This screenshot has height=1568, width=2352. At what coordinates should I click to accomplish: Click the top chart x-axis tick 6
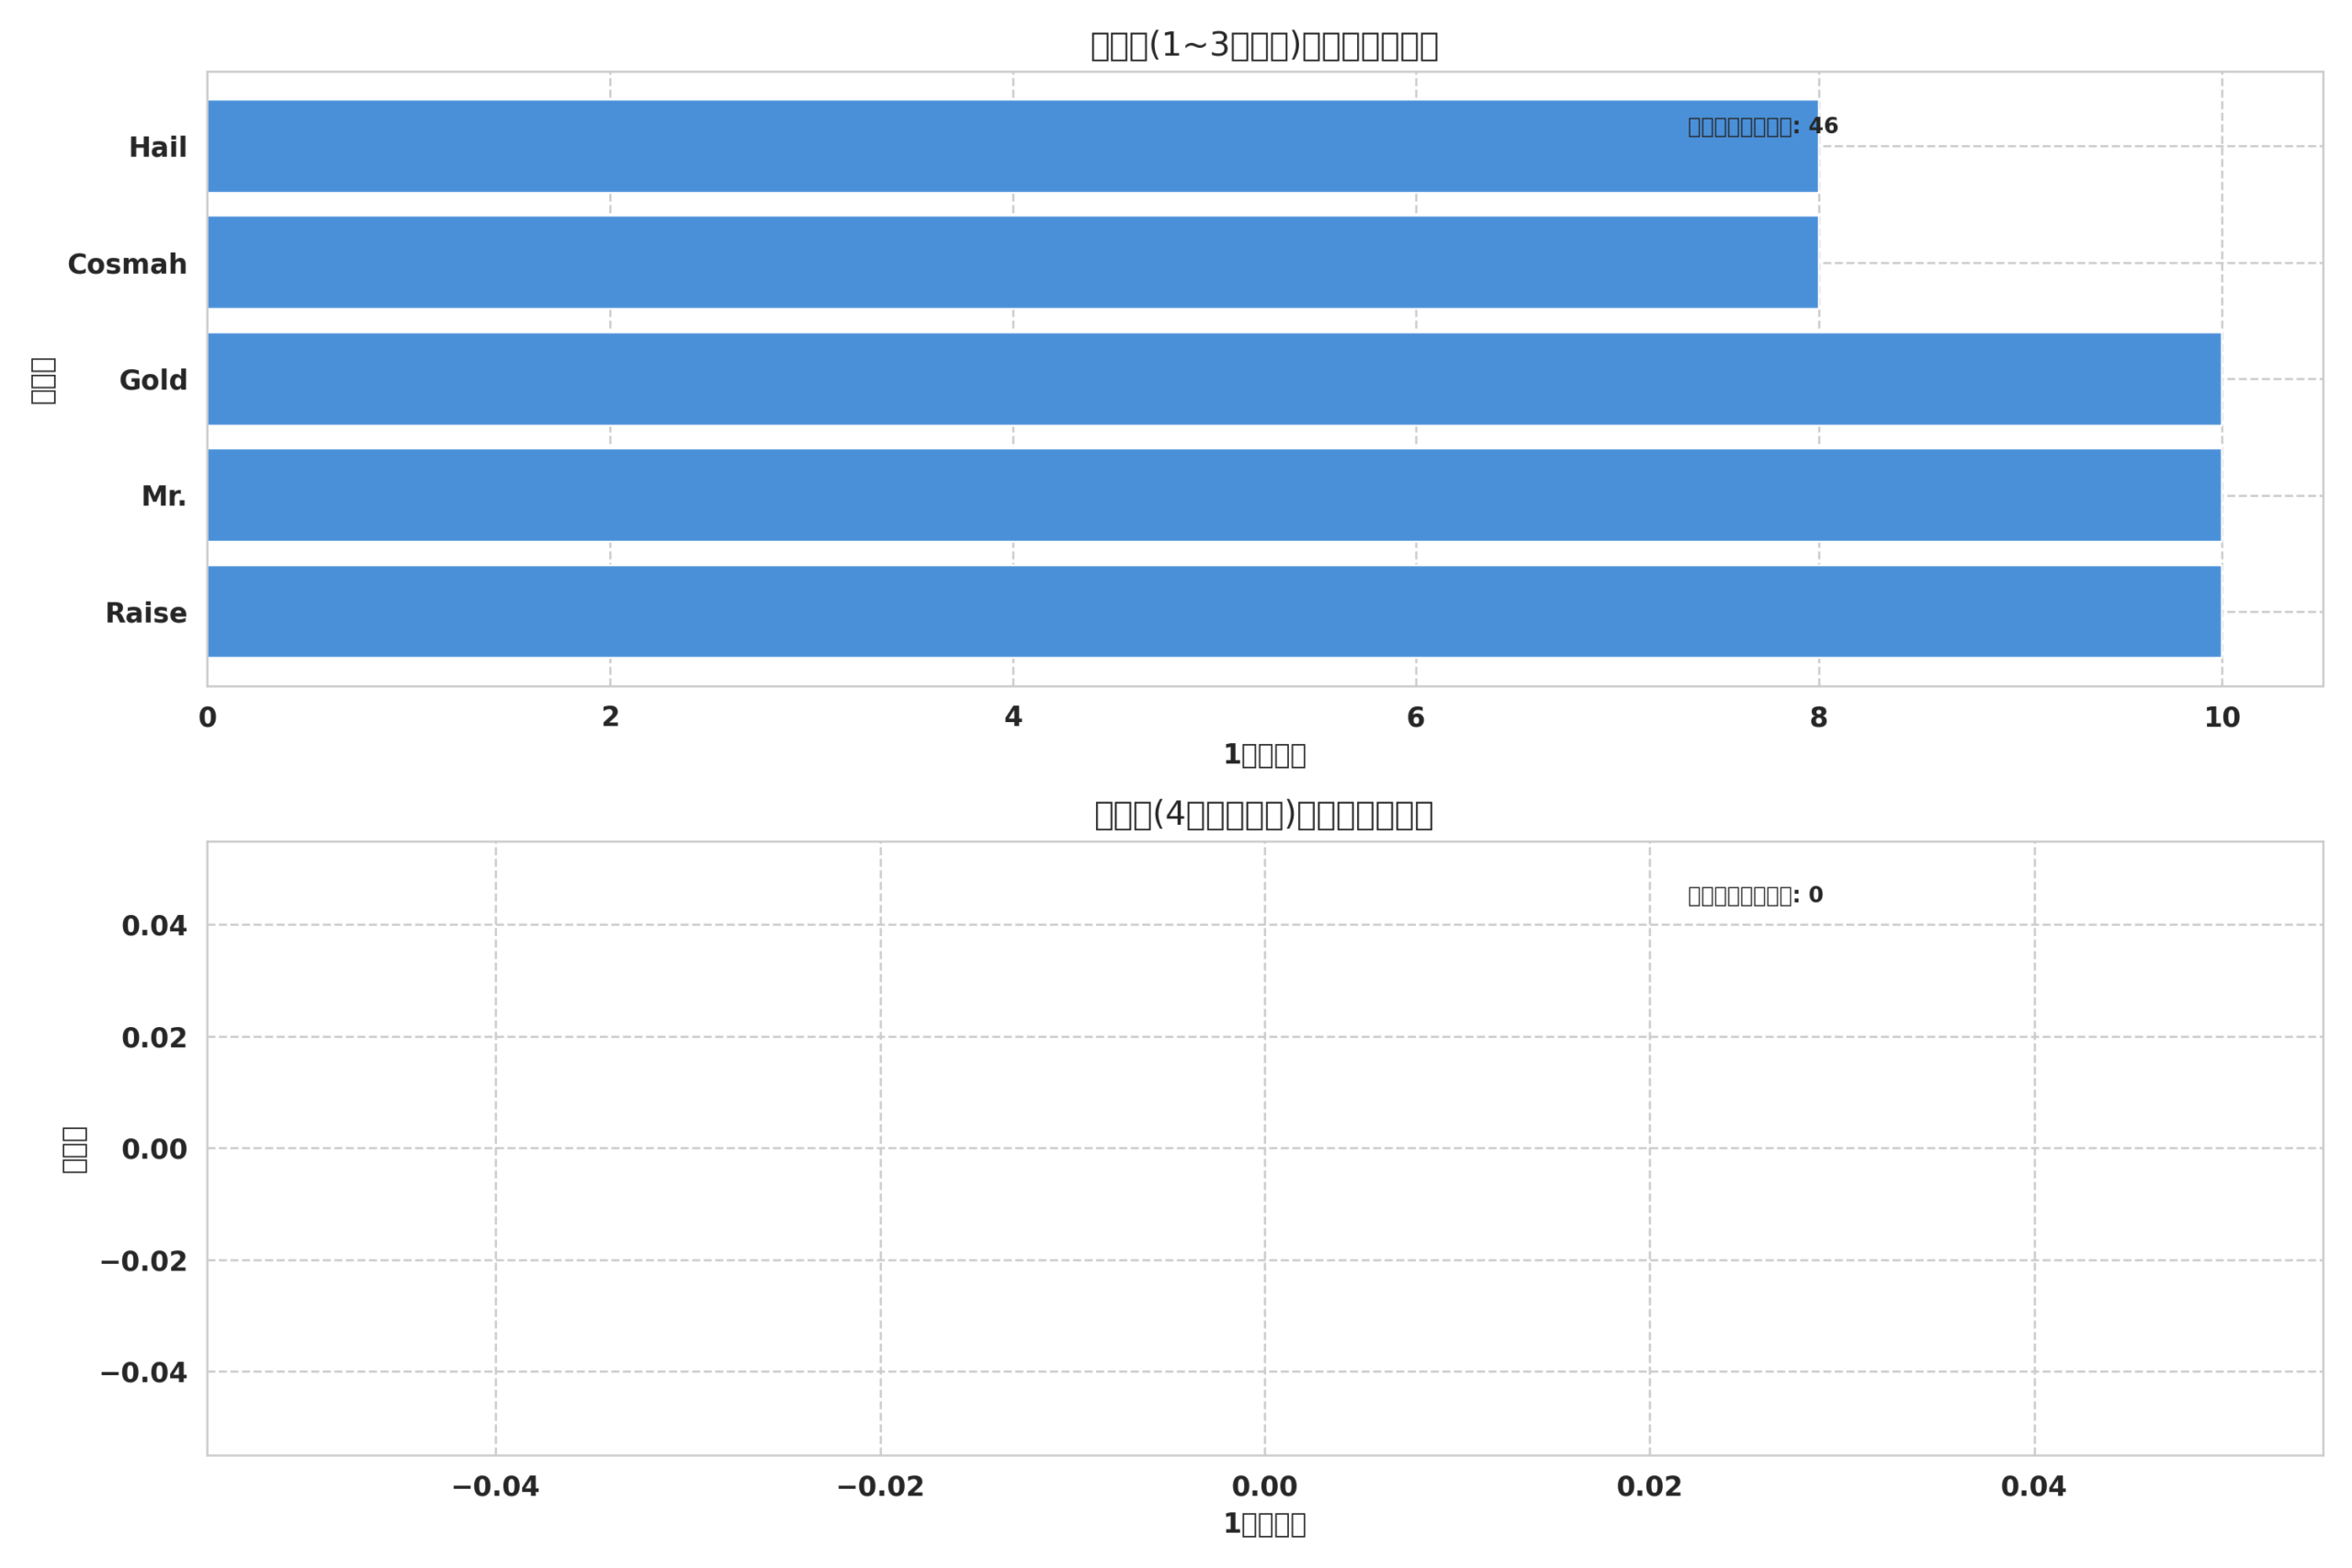tap(1415, 718)
